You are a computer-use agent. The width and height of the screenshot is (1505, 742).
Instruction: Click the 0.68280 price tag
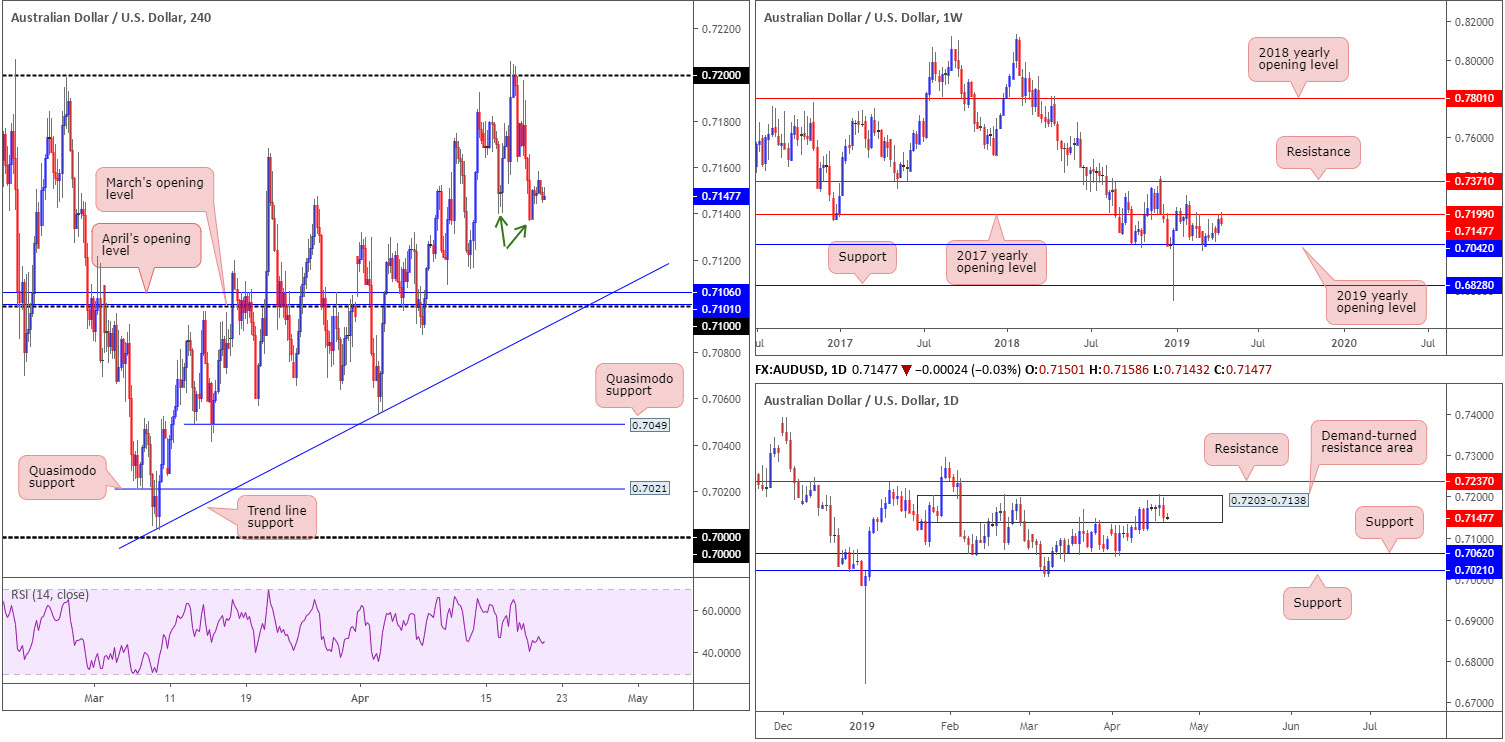[1475, 286]
